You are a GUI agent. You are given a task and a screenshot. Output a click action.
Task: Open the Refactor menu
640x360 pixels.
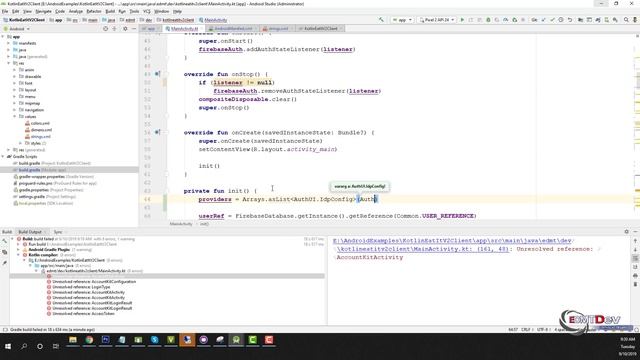coord(94,11)
